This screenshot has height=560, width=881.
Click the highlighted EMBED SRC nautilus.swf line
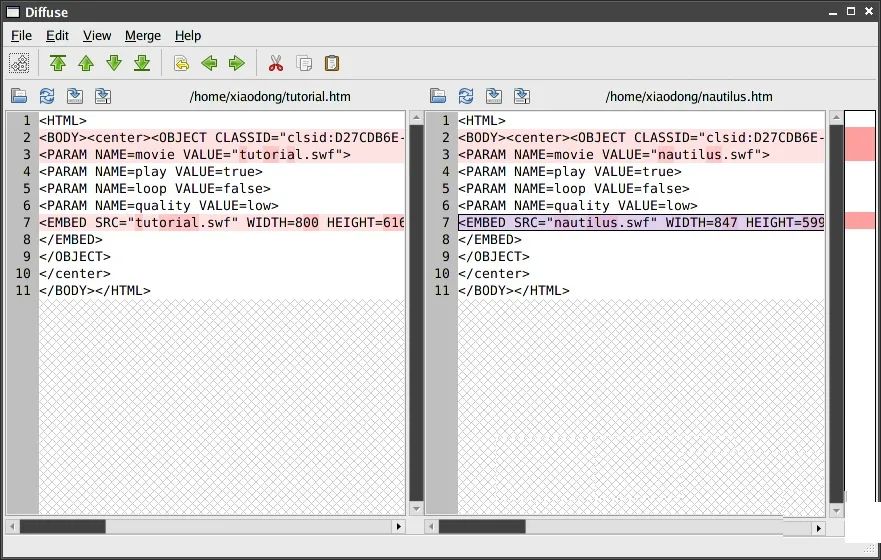[641, 222]
